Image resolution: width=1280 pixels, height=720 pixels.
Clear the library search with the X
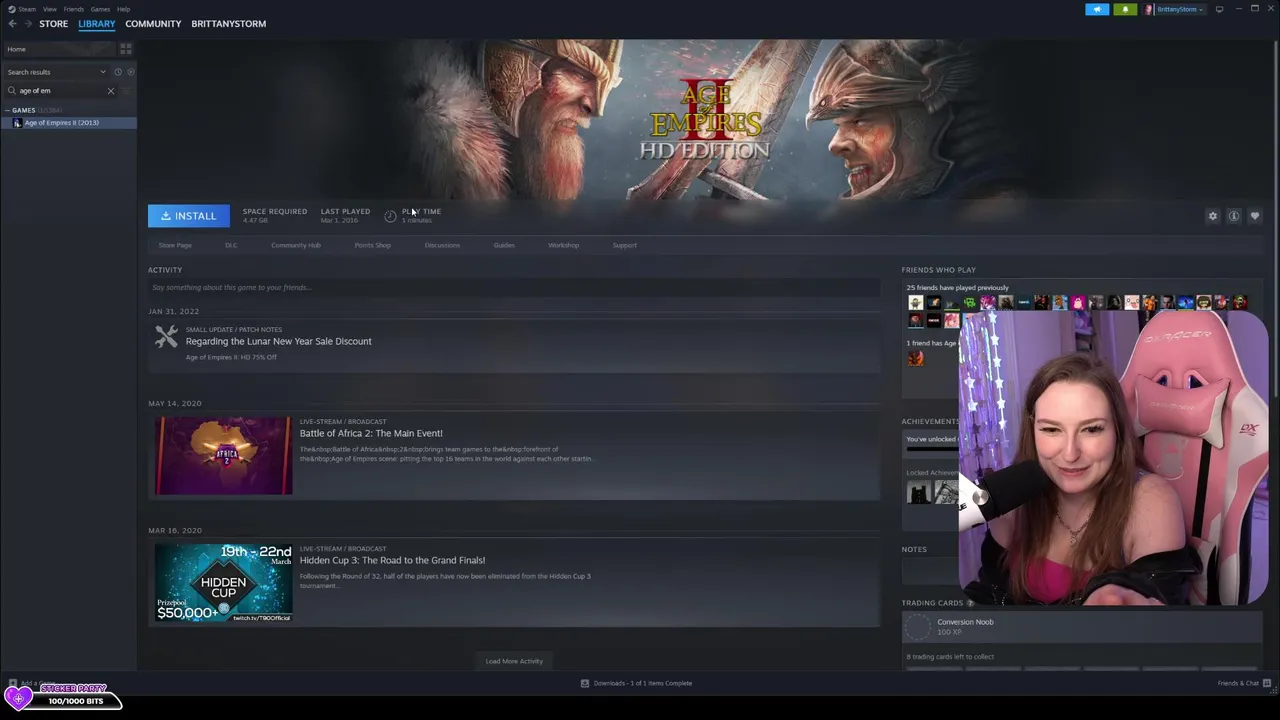click(111, 91)
